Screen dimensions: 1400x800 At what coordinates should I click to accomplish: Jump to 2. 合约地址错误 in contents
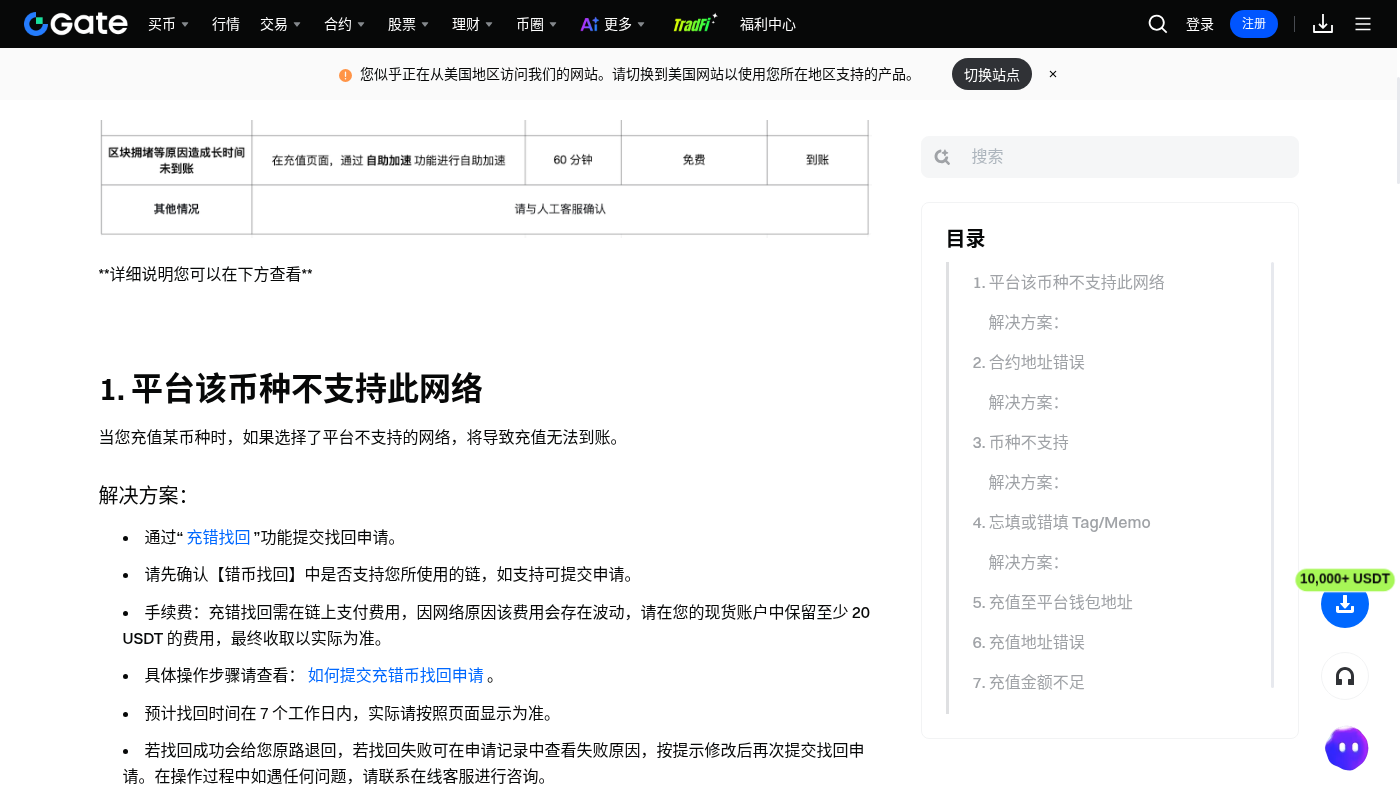coord(1029,362)
